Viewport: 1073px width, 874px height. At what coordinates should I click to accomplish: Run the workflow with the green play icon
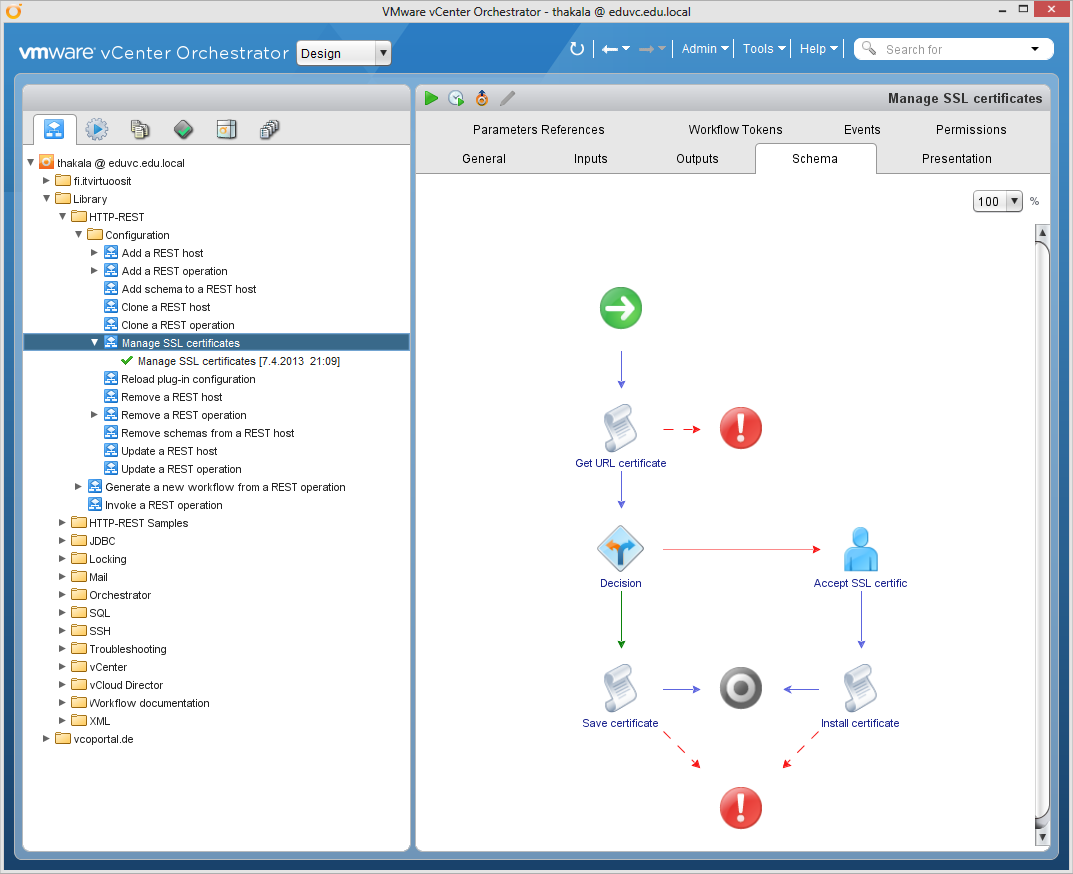point(431,99)
